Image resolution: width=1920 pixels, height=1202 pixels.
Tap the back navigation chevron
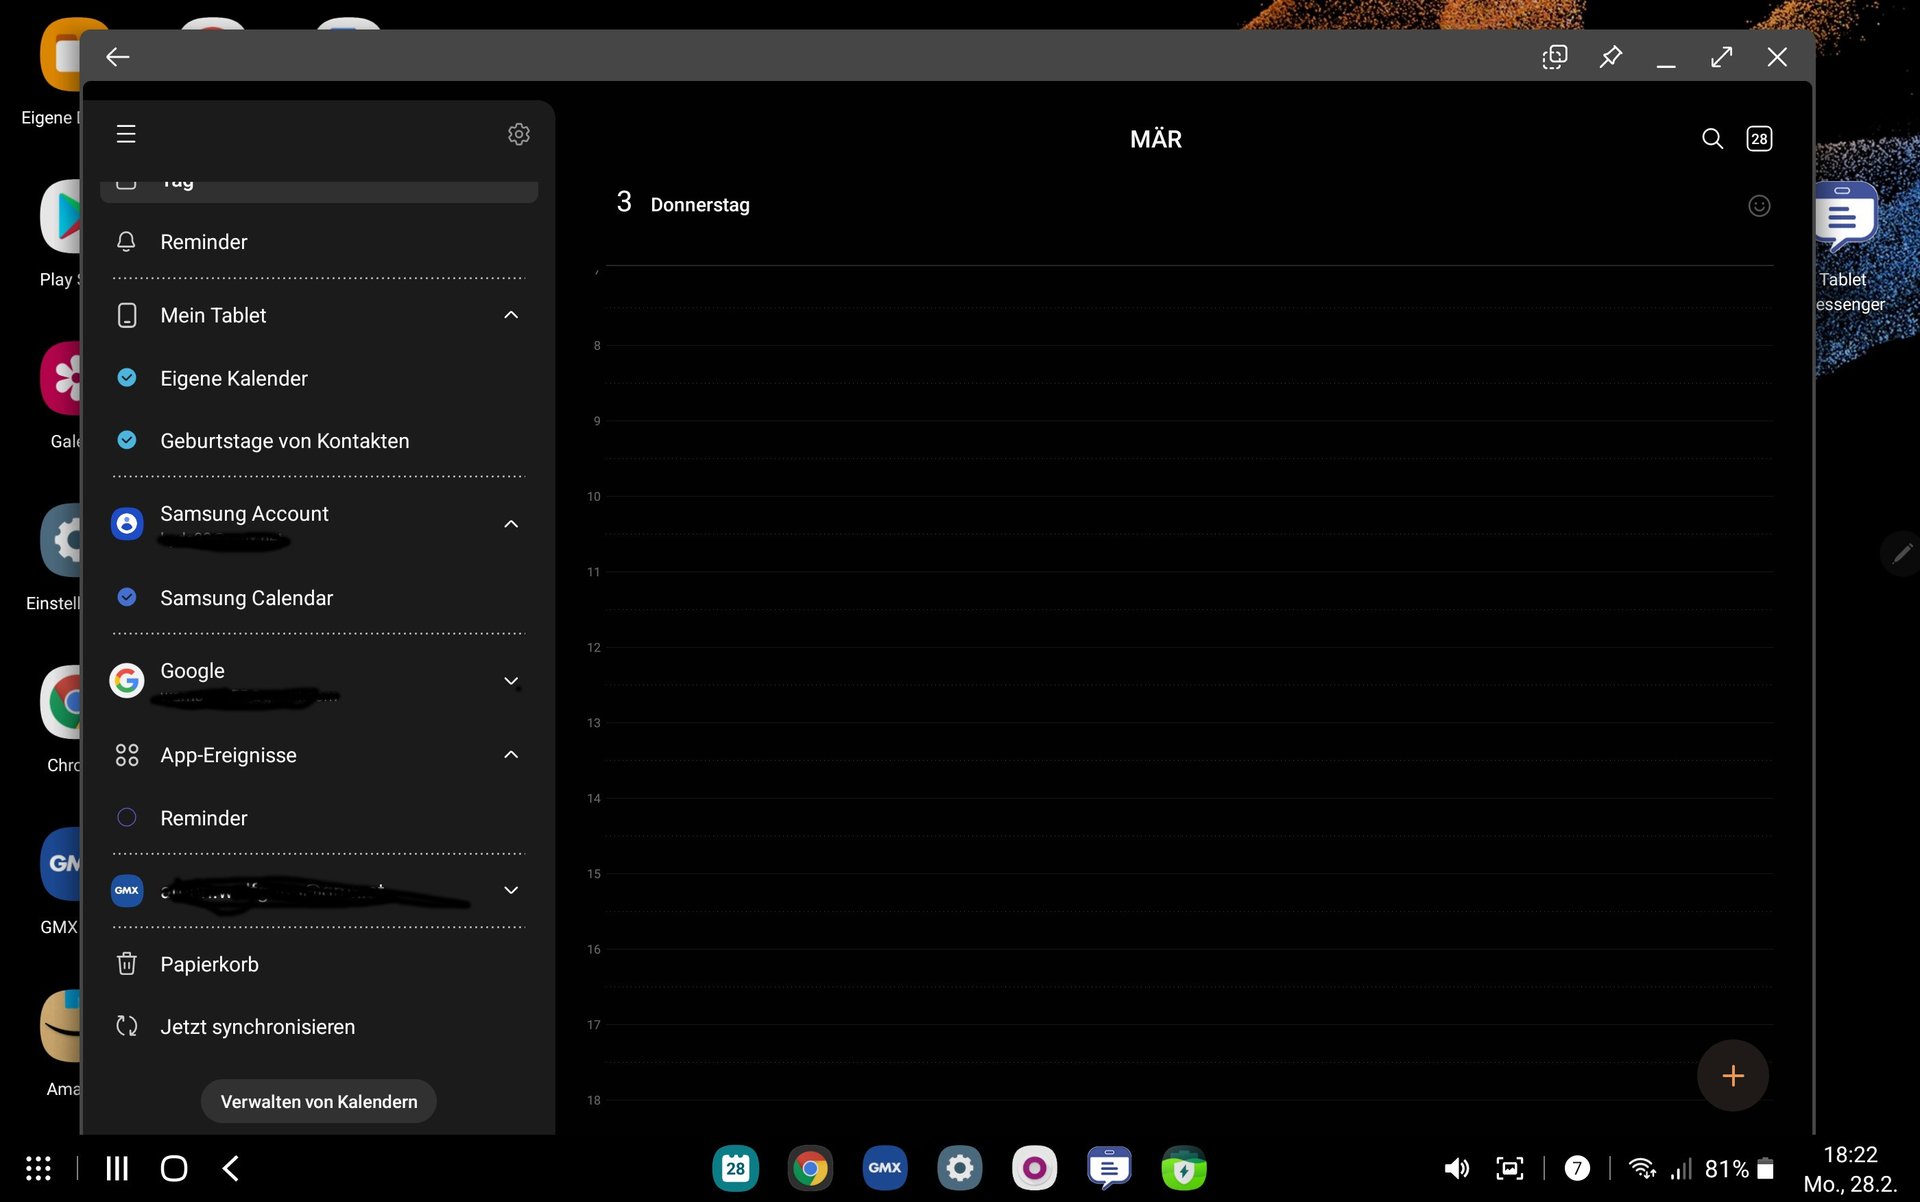231,1168
